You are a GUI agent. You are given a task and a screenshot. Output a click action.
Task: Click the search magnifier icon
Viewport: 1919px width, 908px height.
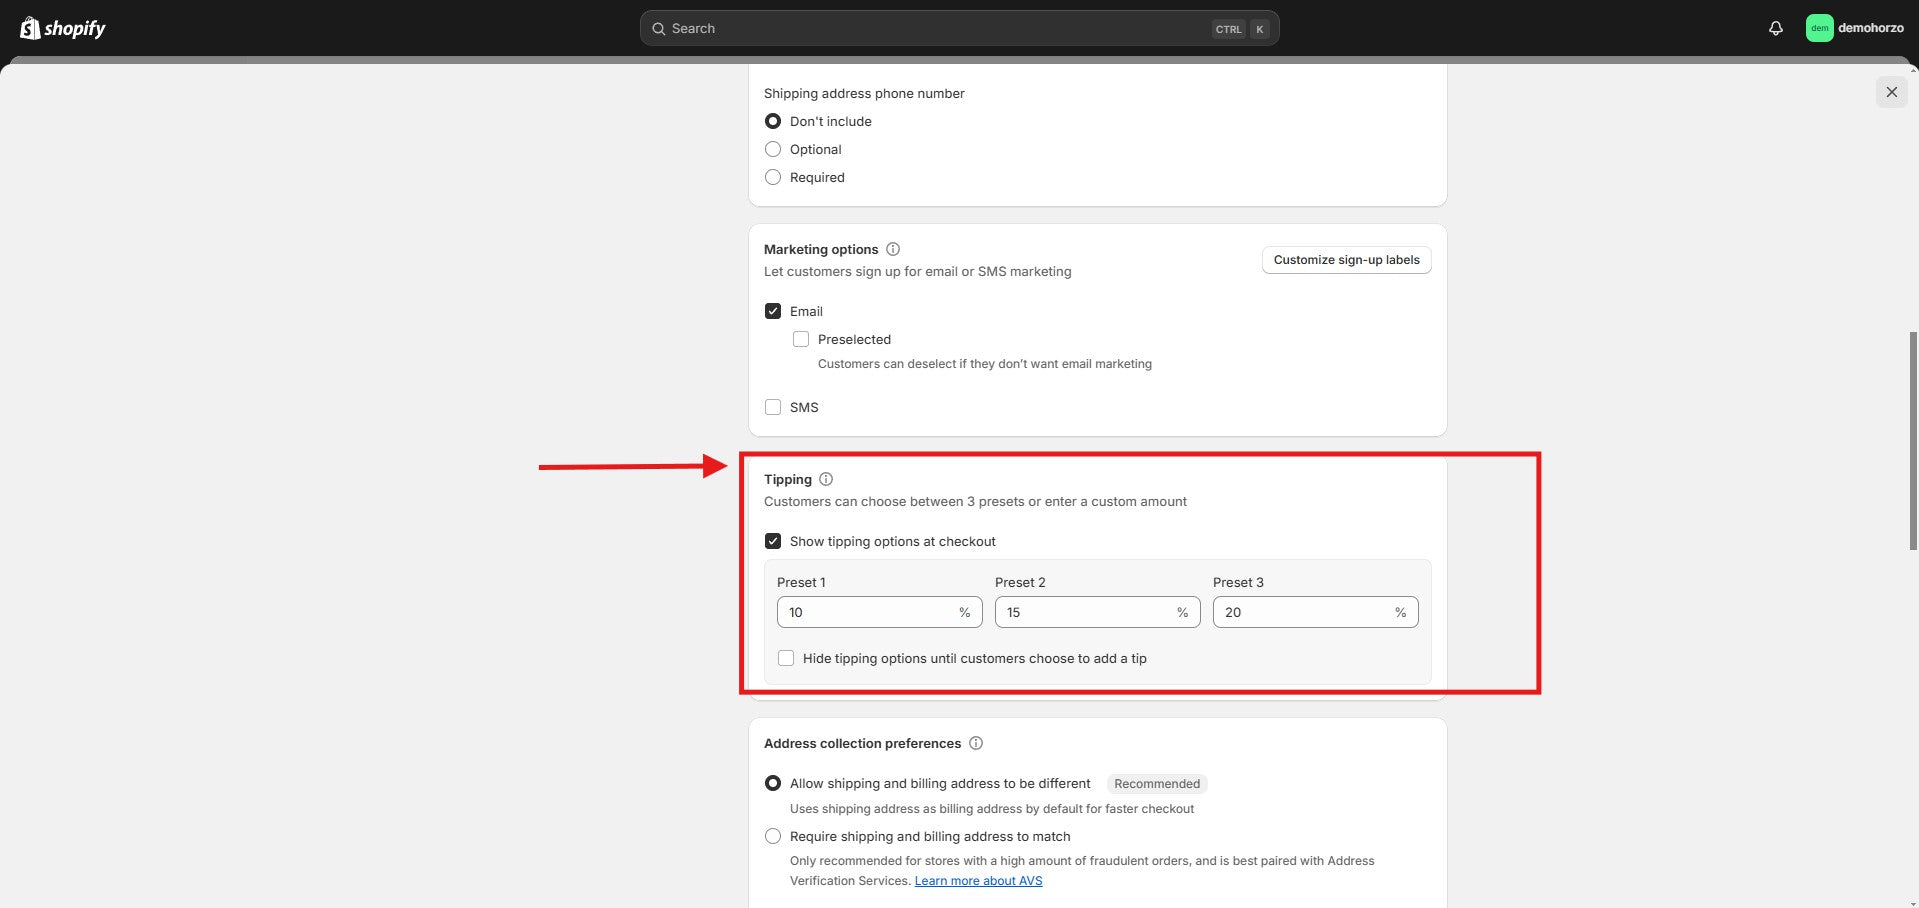(659, 29)
